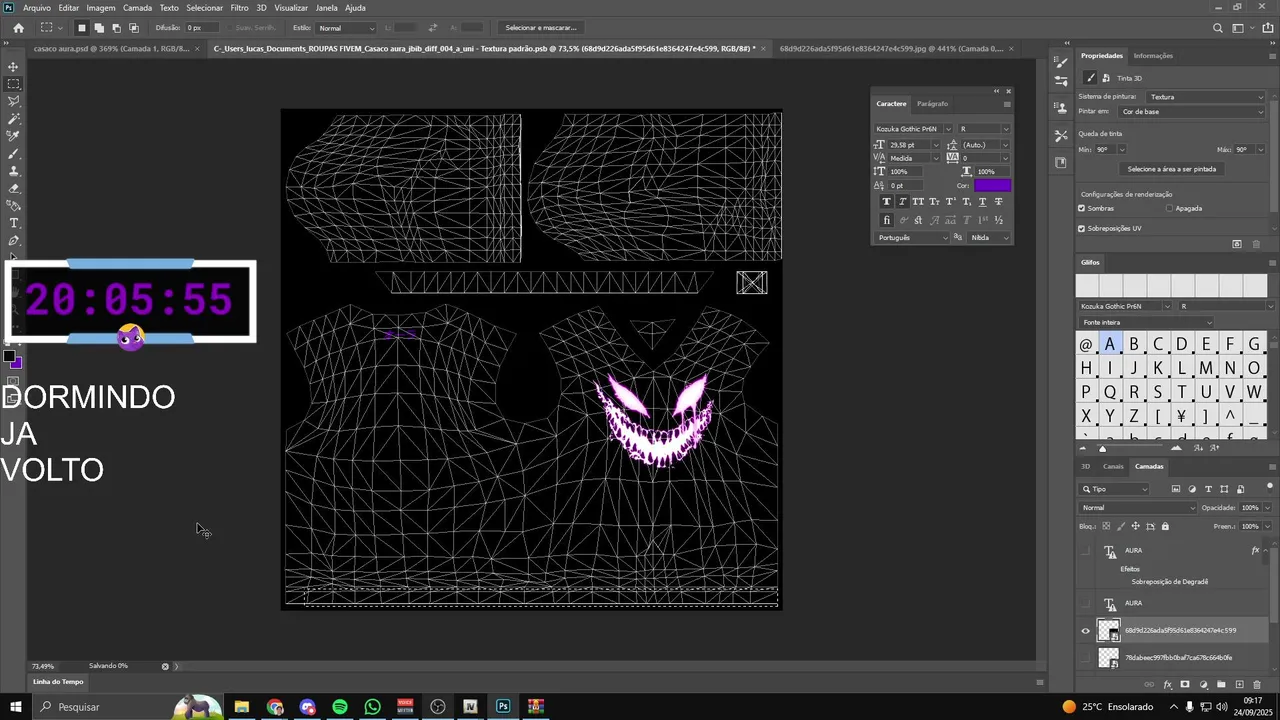The width and height of the screenshot is (1280, 720).
Task: Select the Brush tool
Action: (x=14, y=154)
